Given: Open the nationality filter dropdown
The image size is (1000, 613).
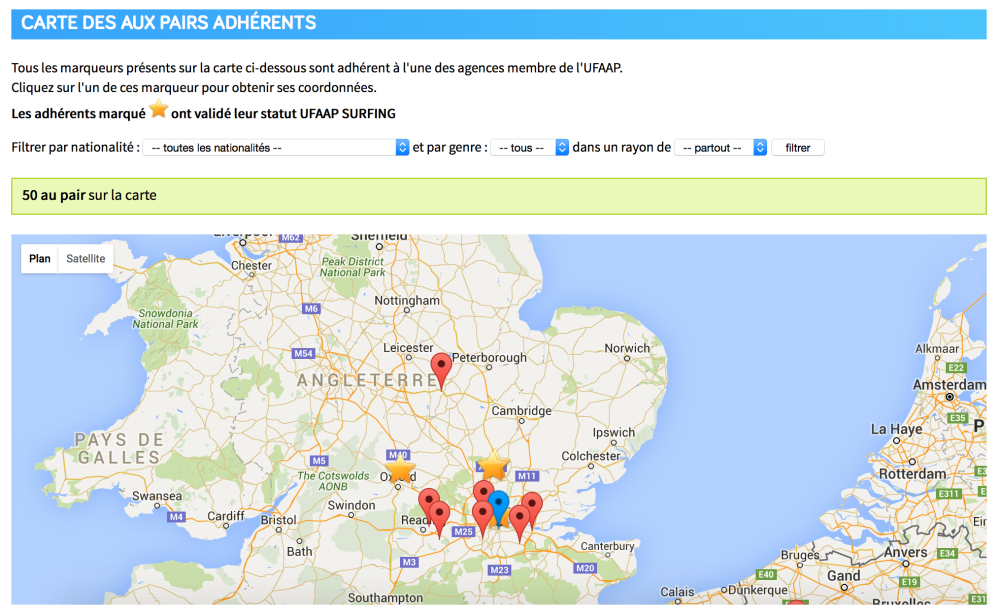Looking at the screenshot, I should click(276, 147).
